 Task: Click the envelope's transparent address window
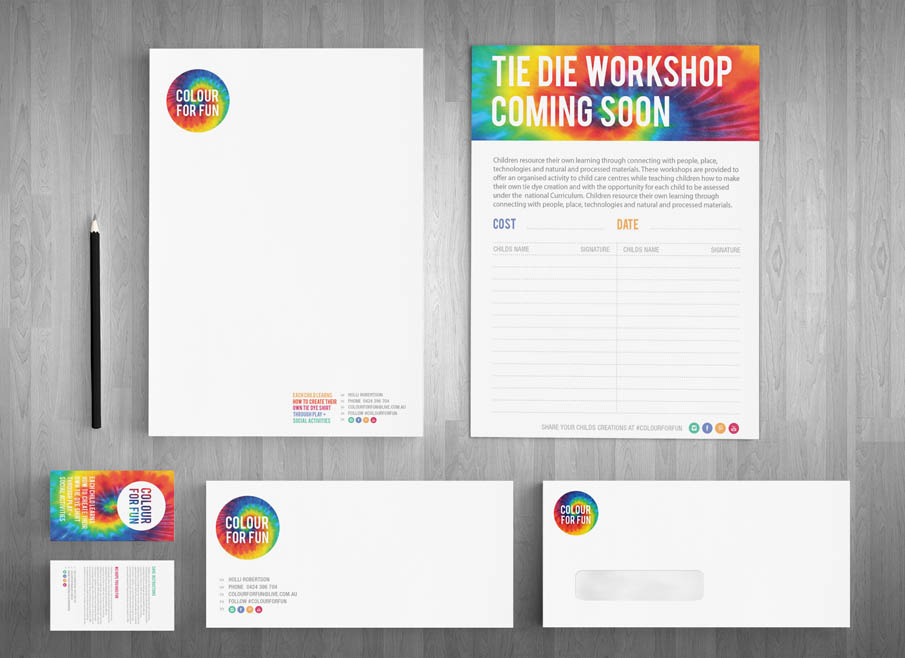pyautogui.click(x=638, y=585)
